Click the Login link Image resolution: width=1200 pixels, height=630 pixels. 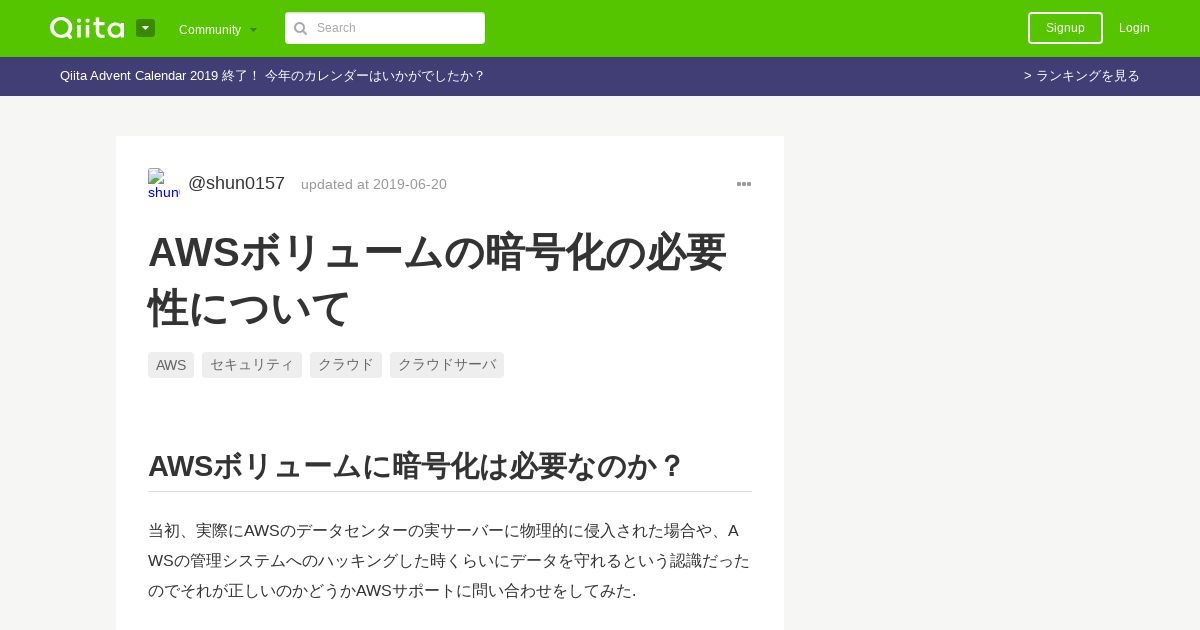coord(1134,28)
